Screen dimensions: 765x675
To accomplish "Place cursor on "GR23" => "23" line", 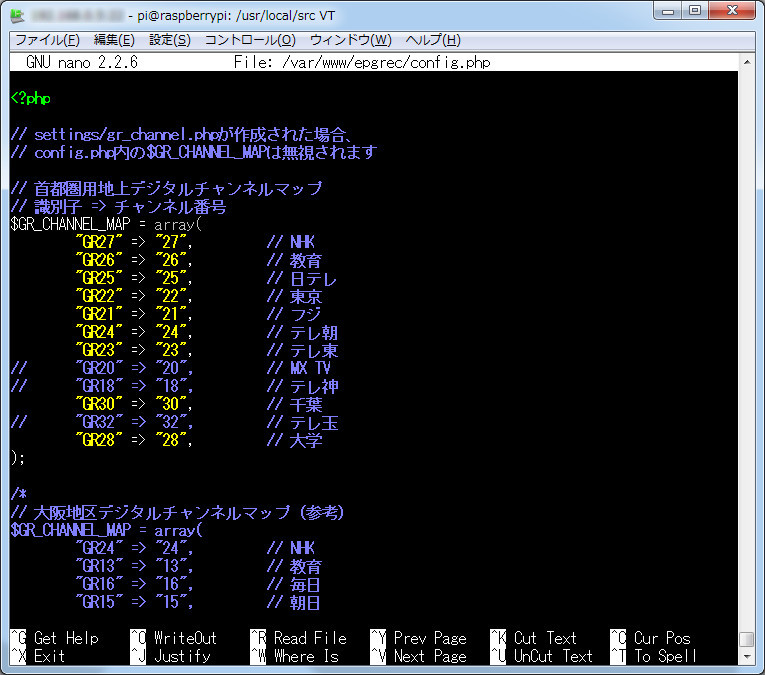I will (x=134, y=350).
